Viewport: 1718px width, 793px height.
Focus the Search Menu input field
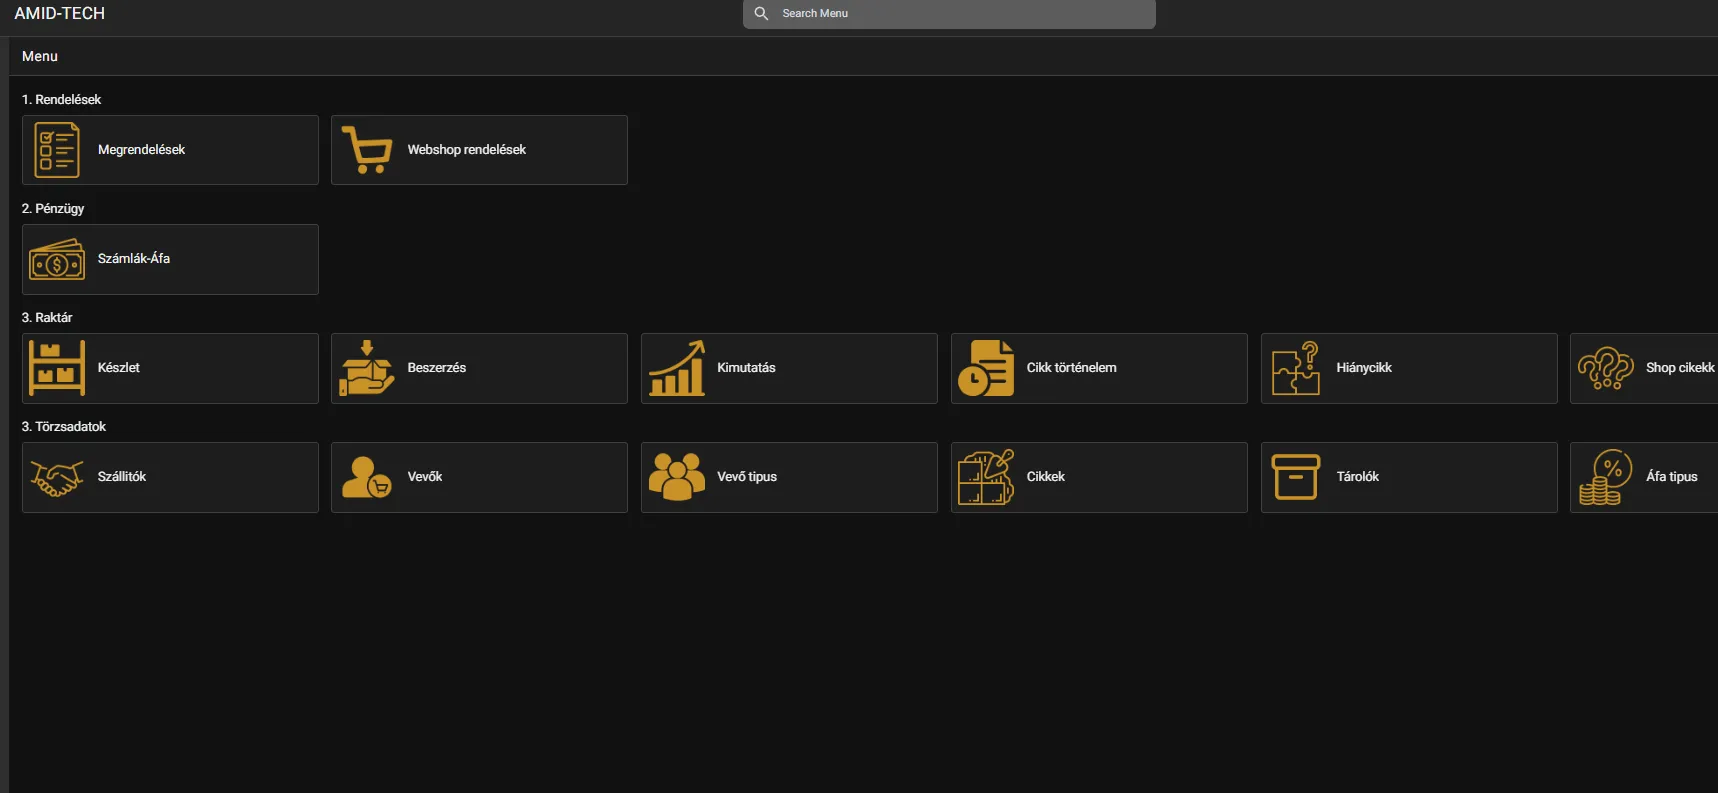coord(949,13)
